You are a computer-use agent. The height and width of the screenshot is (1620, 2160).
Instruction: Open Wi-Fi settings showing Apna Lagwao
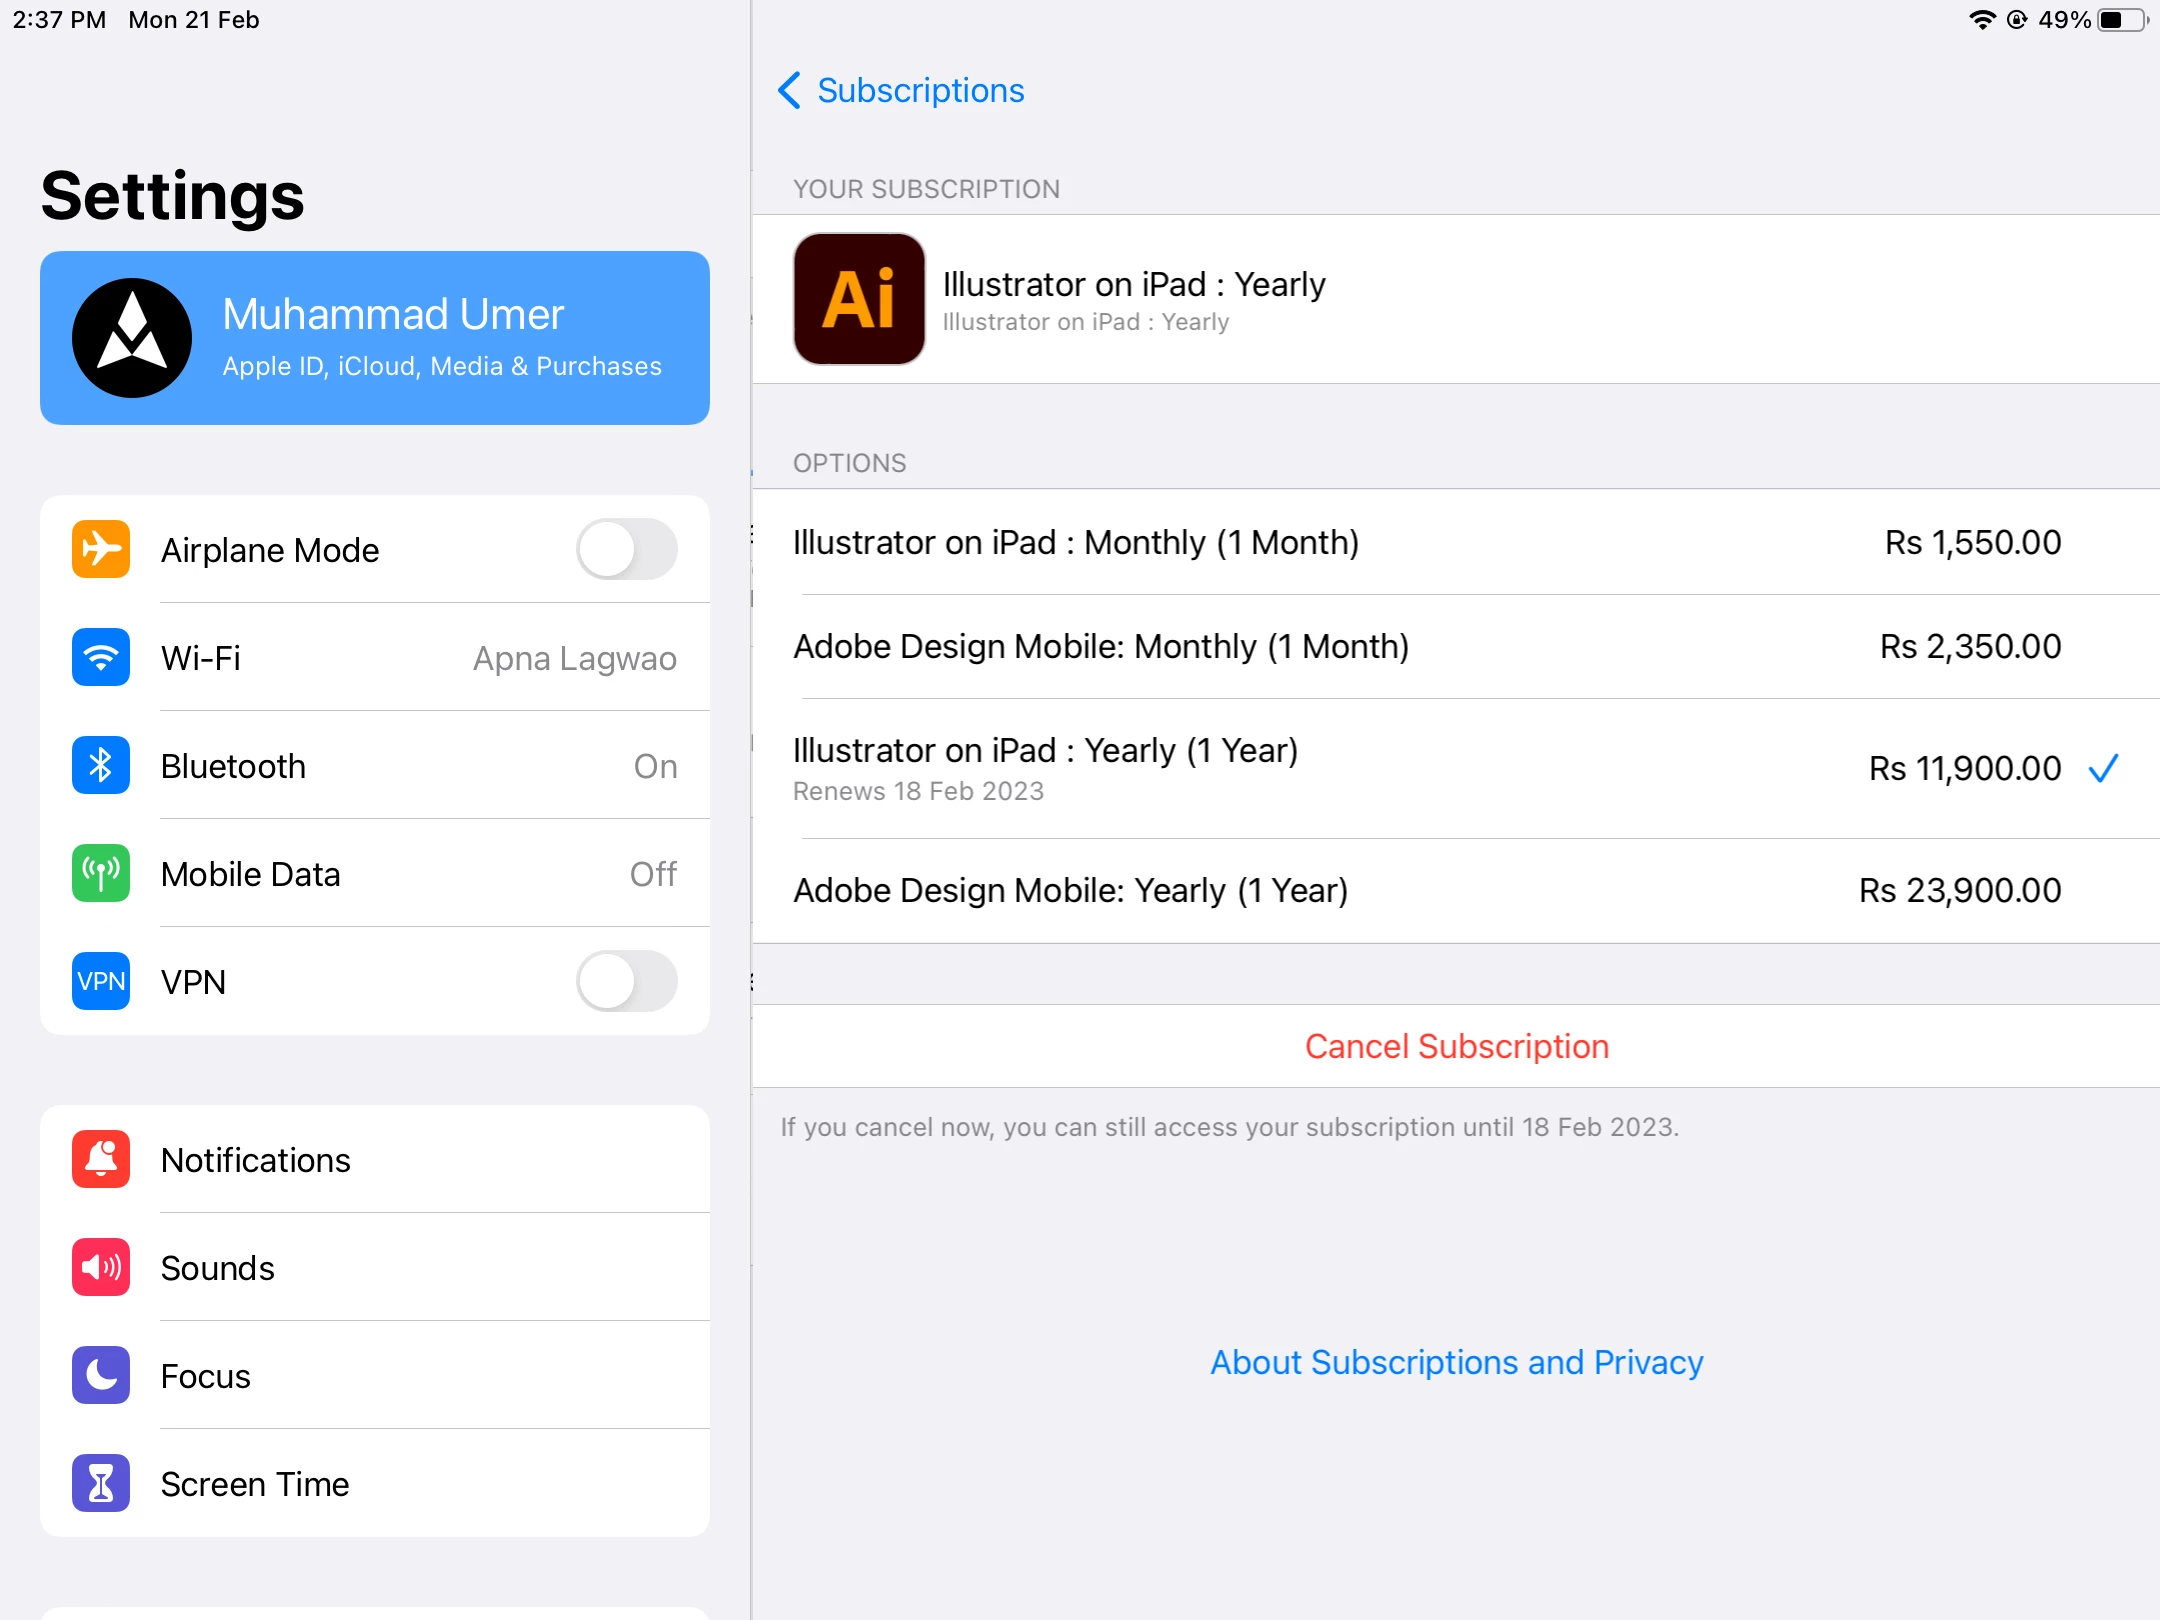(420, 658)
